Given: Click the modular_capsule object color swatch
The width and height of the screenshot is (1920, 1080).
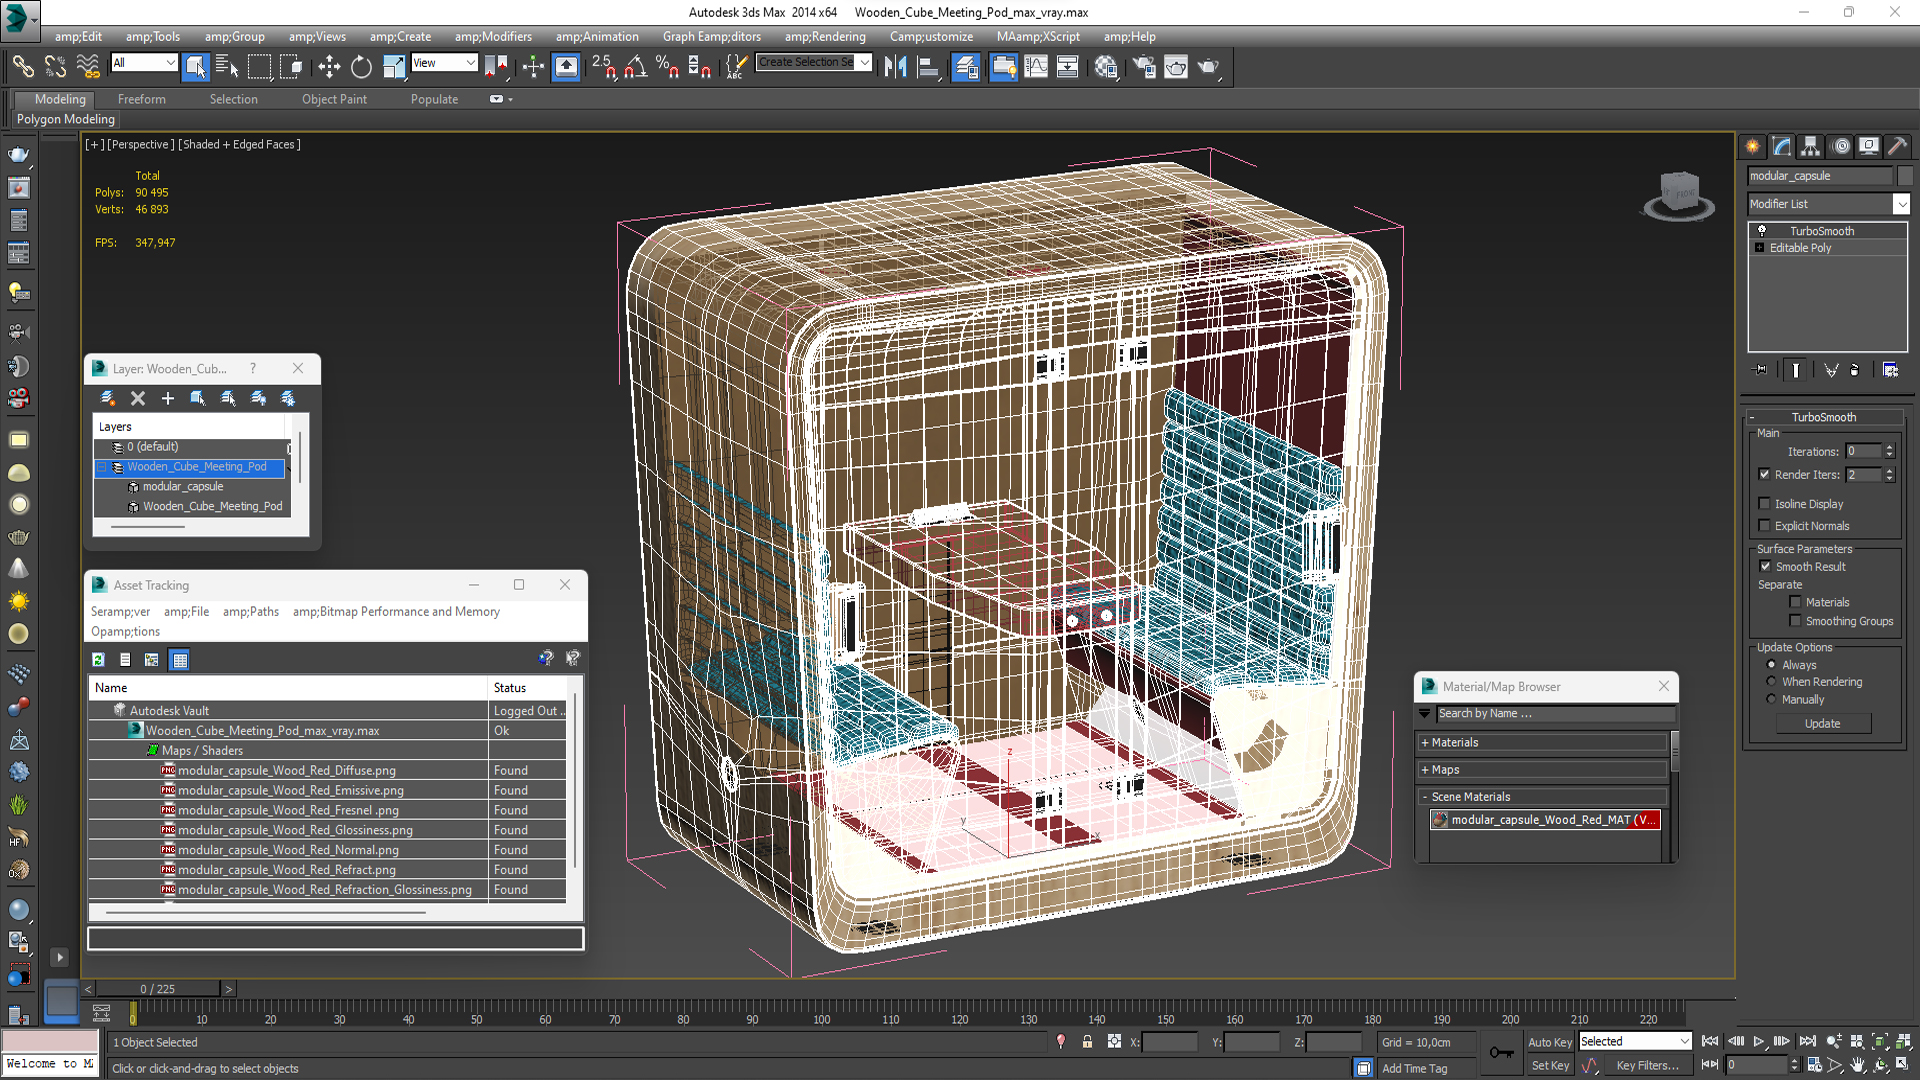Looking at the screenshot, I should coord(1905,176).
